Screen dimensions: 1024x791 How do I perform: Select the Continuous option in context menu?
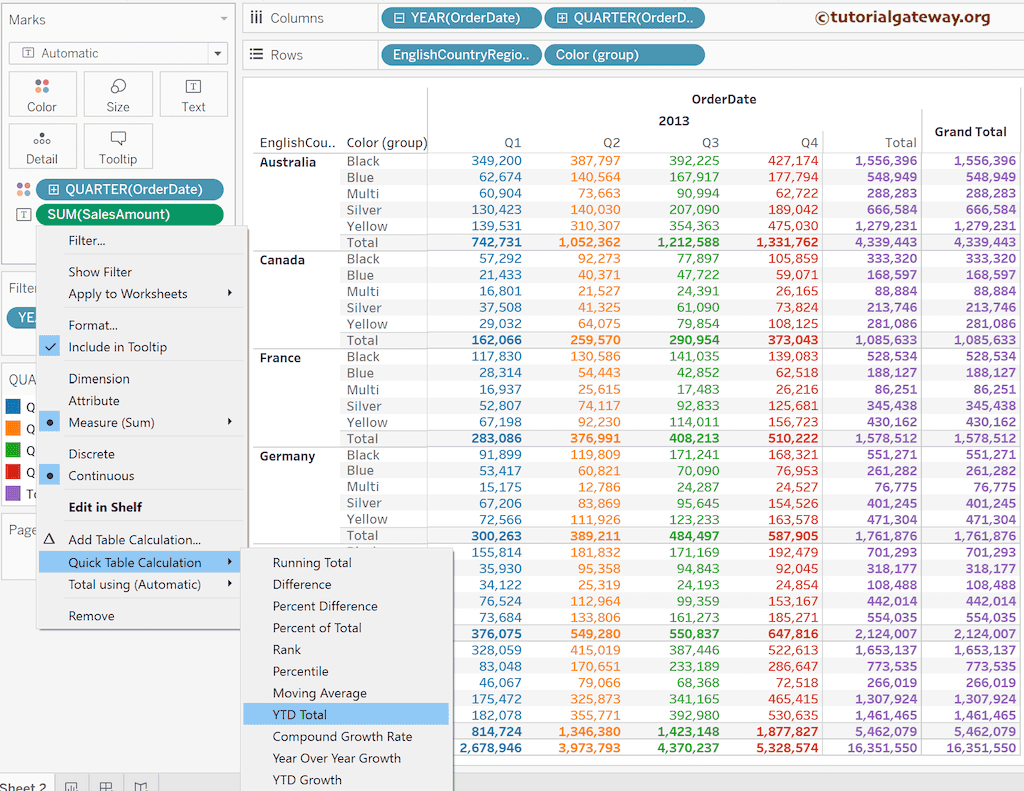coord(101,476)
